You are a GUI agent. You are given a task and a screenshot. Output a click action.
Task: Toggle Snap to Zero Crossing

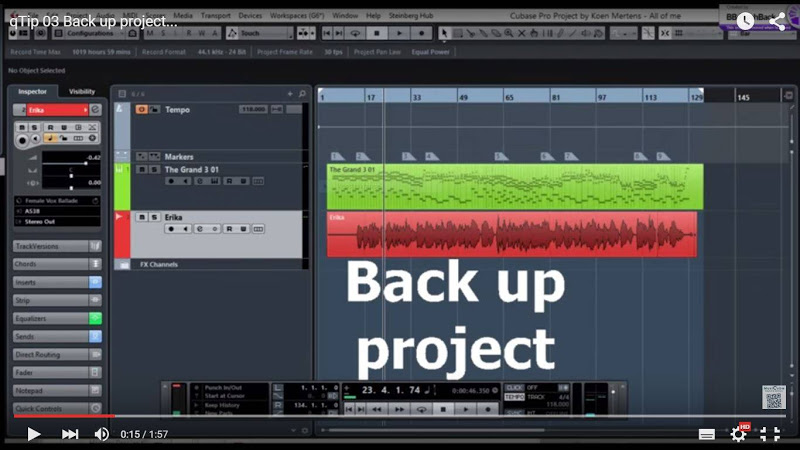648,33
